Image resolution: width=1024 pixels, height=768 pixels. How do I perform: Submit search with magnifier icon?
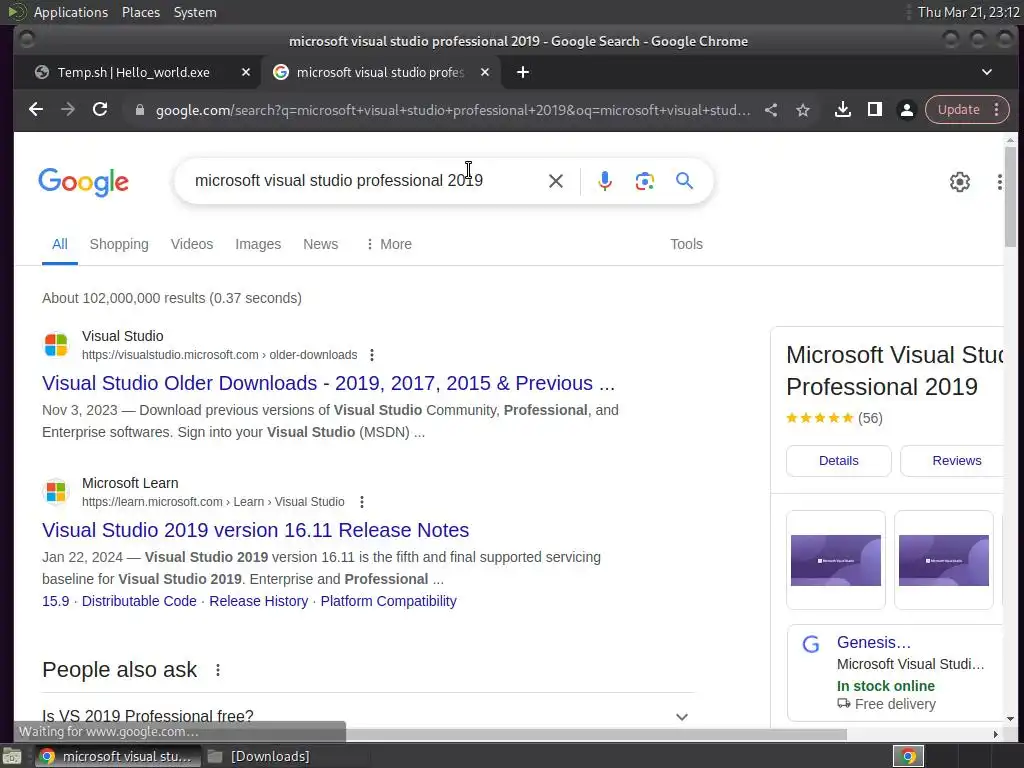(x=684, y=181)
